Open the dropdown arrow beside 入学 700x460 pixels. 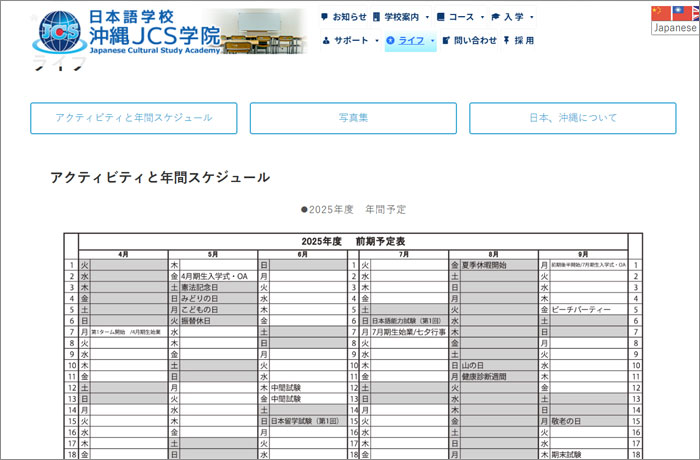(x=531, y=17)
